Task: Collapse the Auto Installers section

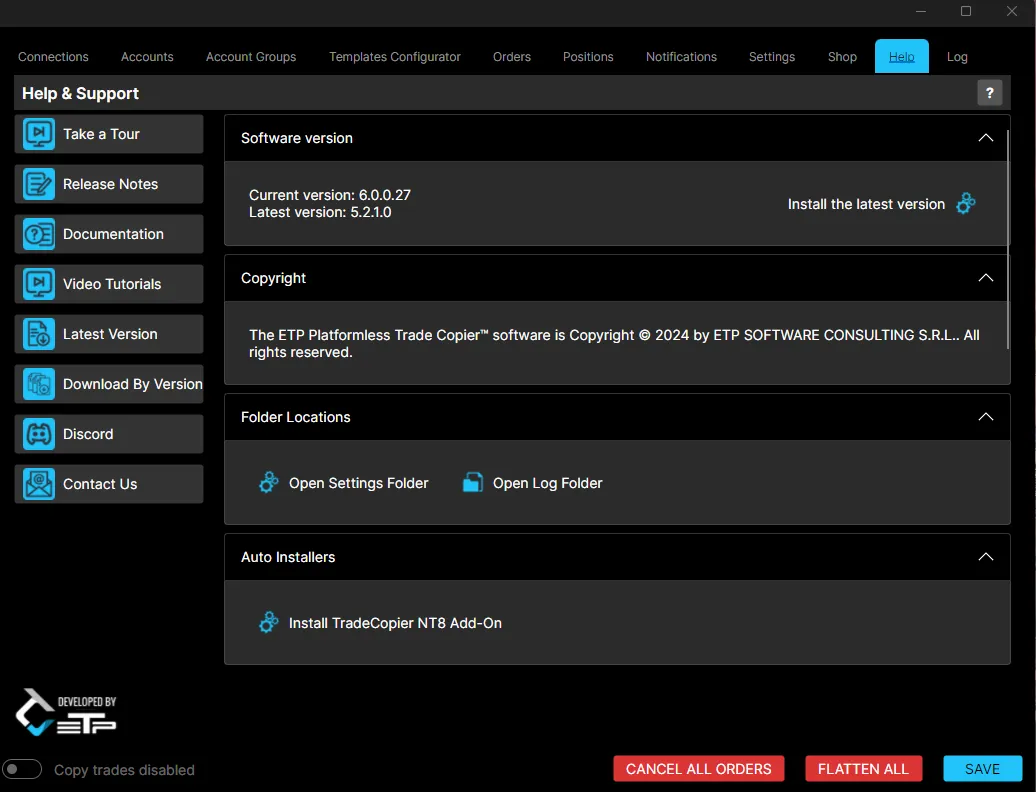Action: click(985, 557)
